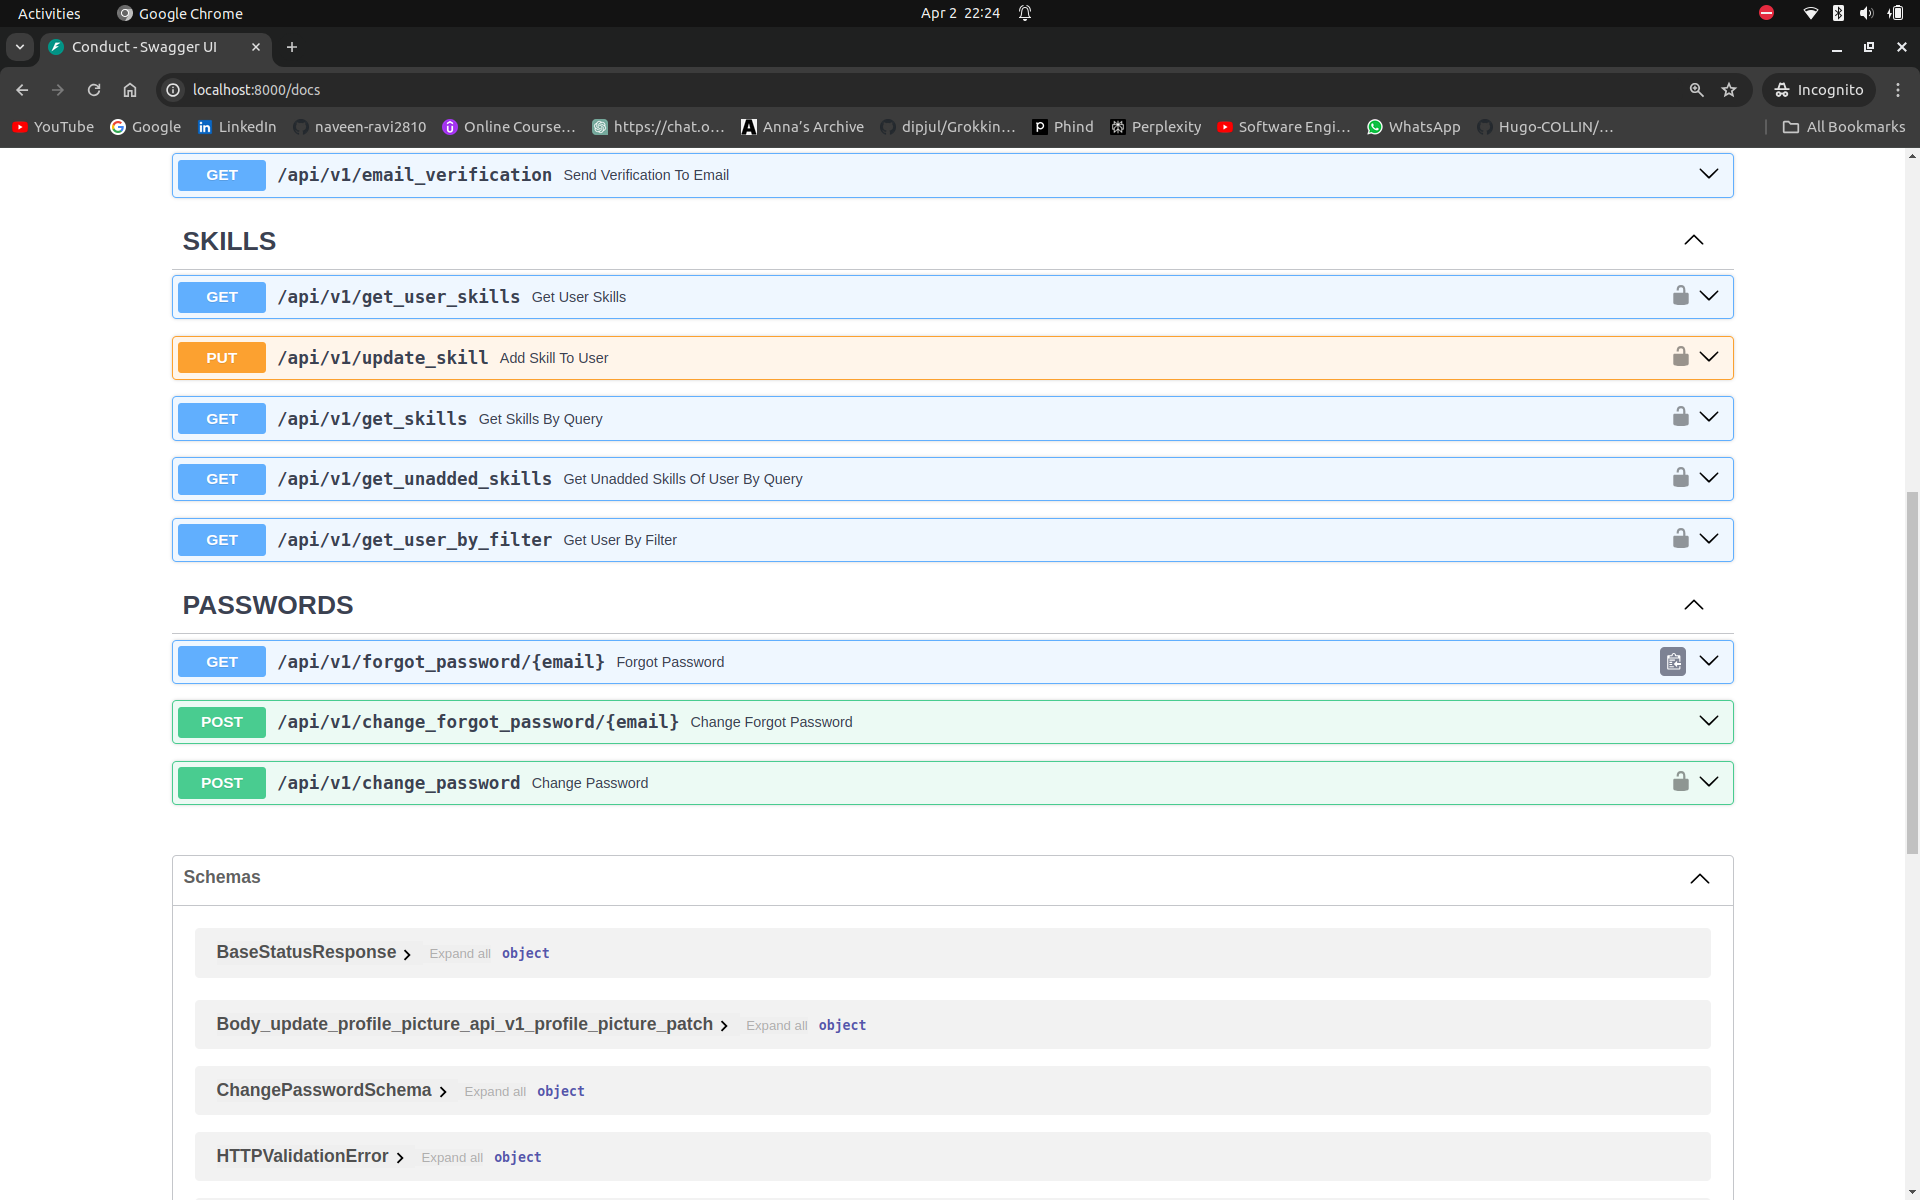Click Expand all for HTTPValidationError
The image size is (1920, 1200).
pyautogui.click(x=452, y=1158)
